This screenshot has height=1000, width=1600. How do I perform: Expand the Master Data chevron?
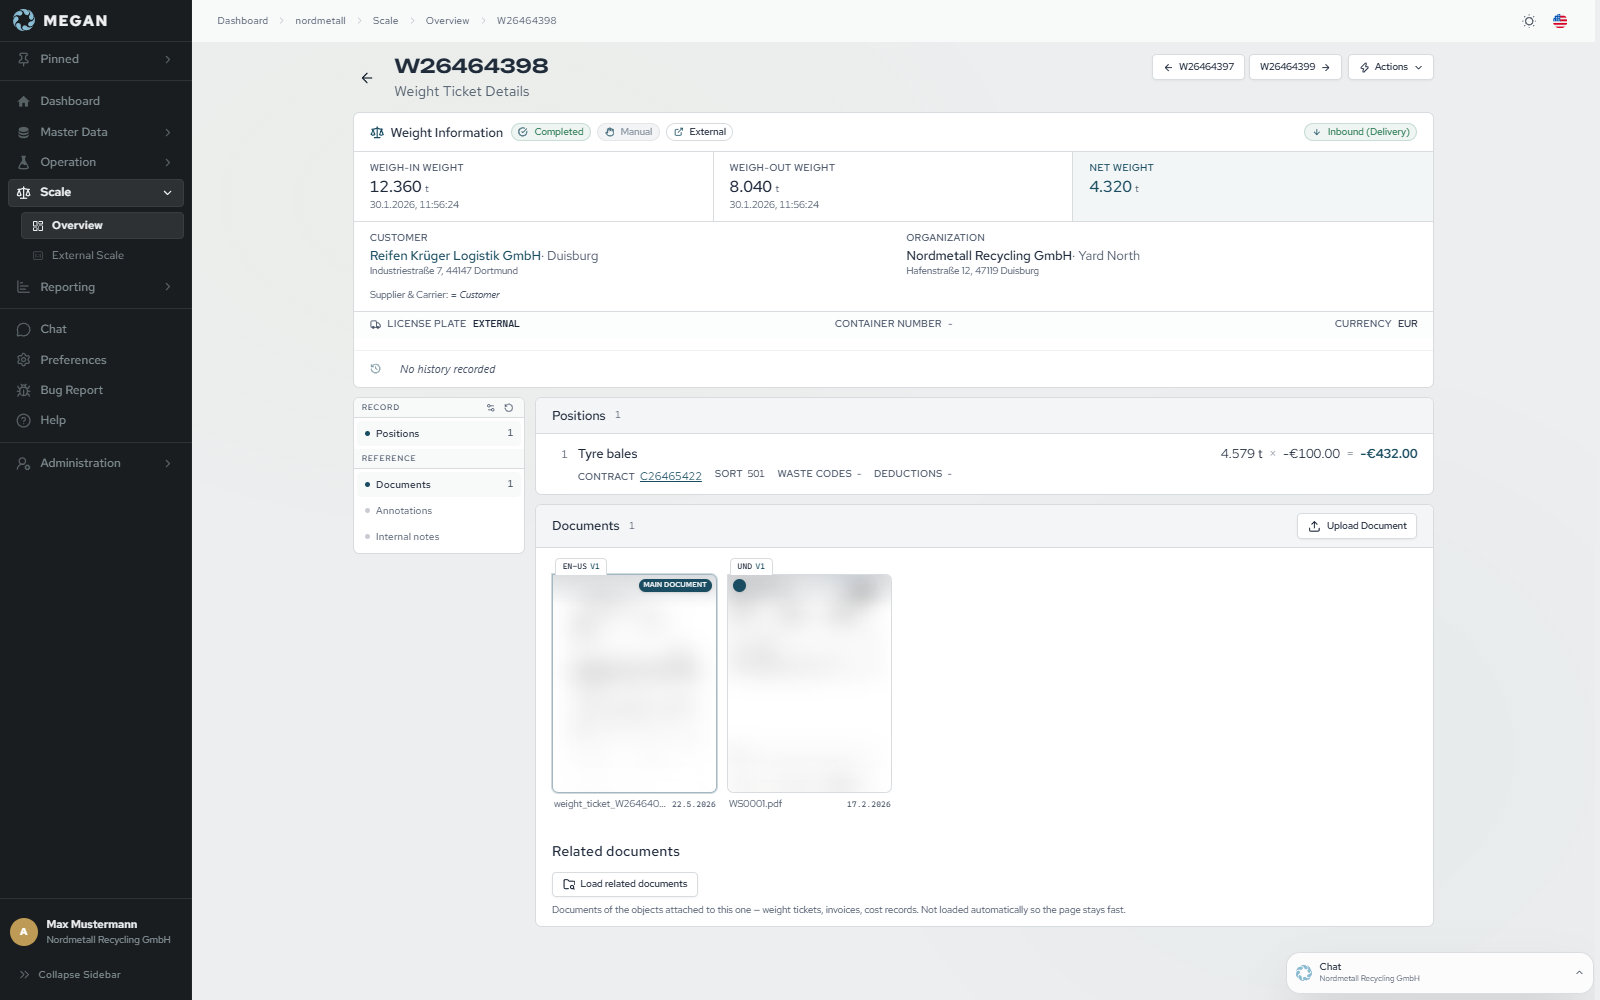[168, 132]
